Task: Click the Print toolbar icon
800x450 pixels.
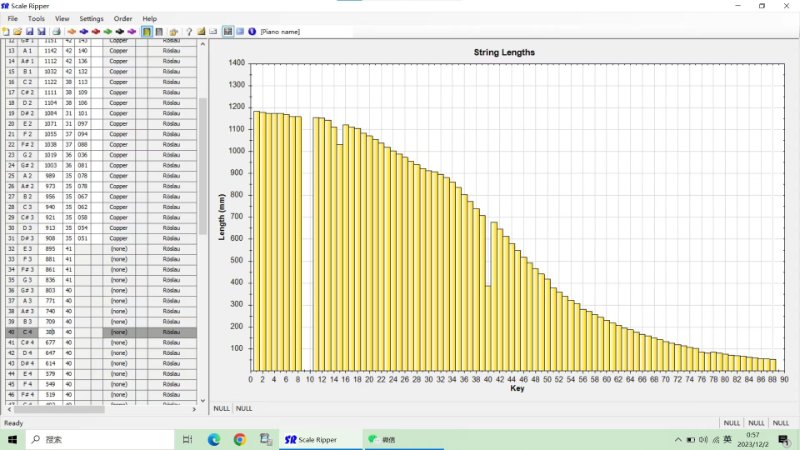Action: [x=55, y=31]
